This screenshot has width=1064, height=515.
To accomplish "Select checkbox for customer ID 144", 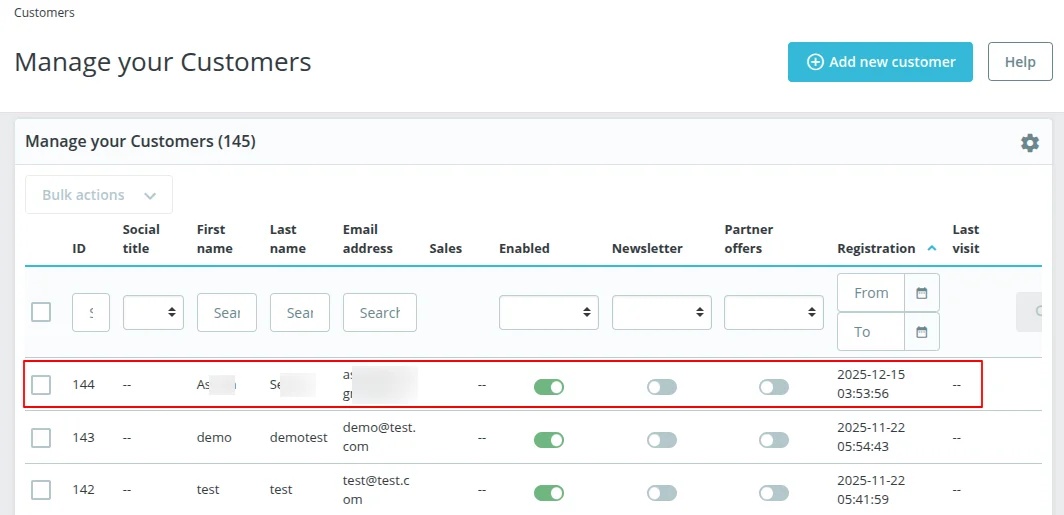I will point(41,385).
